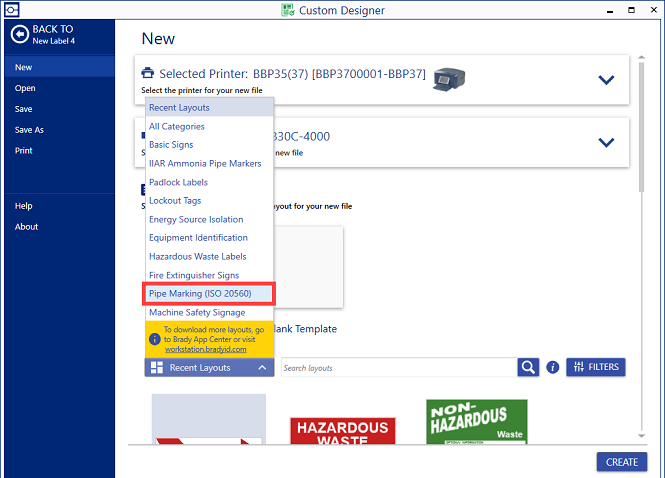665x478 pixels.
Task: Click the Blank Template thumbnail card
Action: [308, 267]
